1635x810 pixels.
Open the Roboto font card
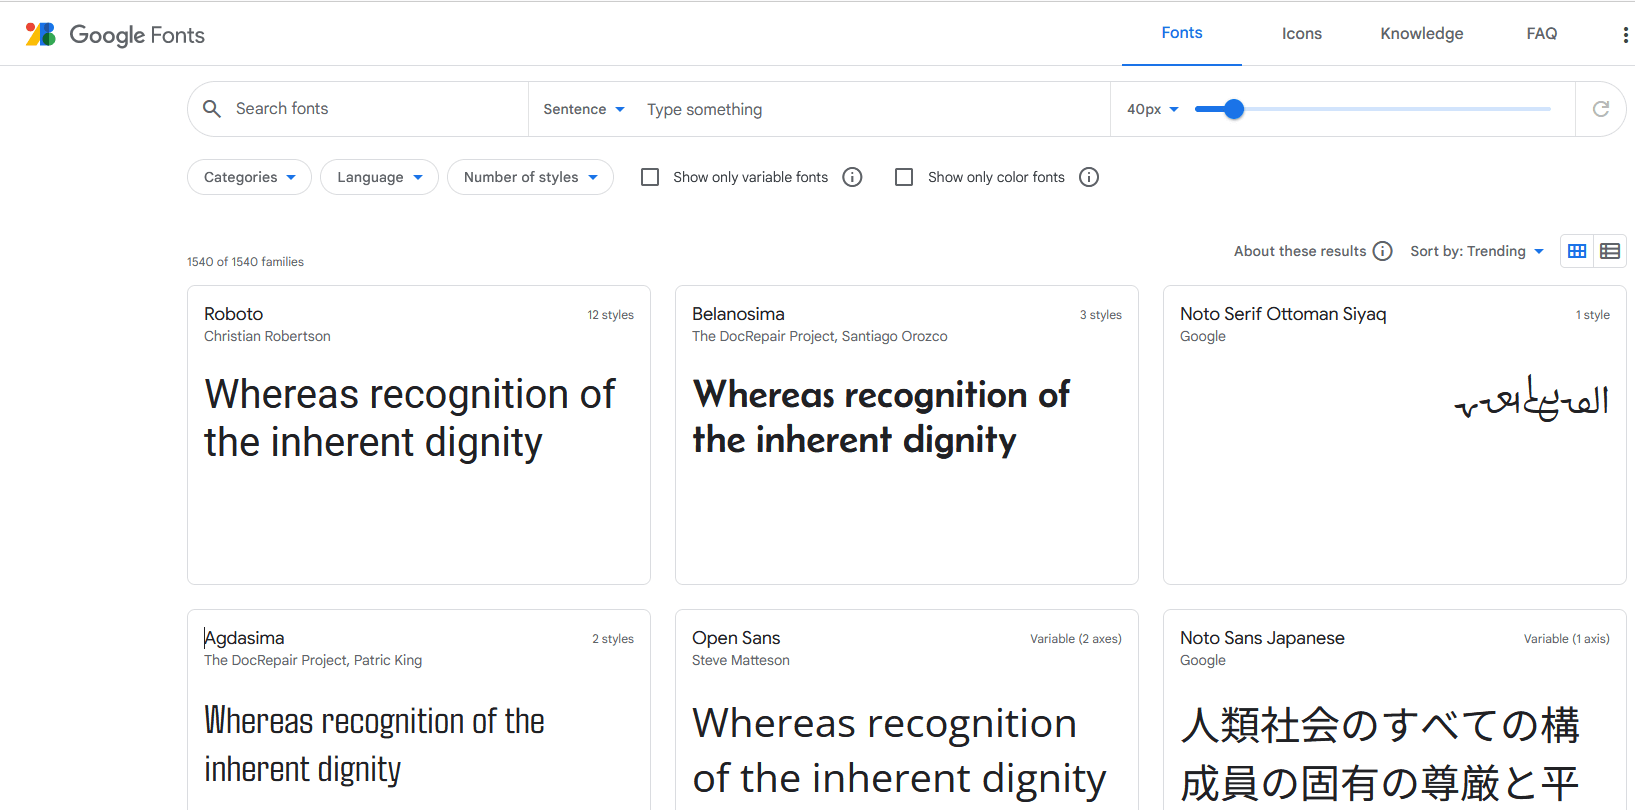coord(419,435)
